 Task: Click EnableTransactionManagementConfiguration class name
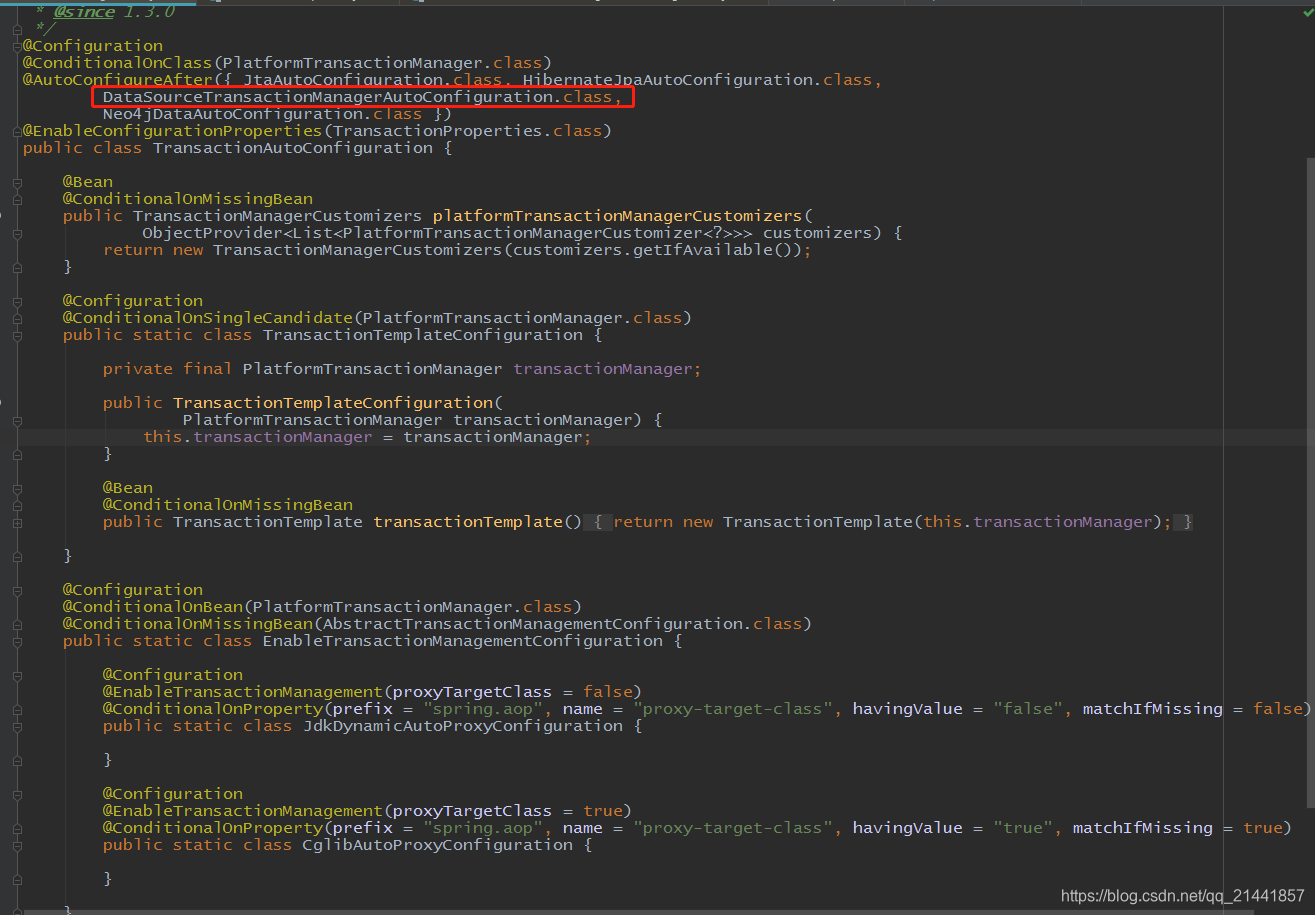coord(462,641)
